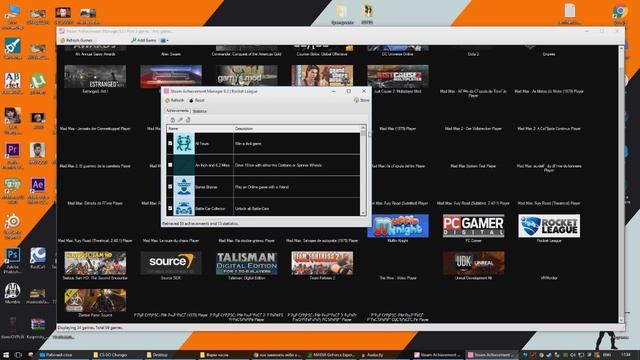Click the Barras Bravas achievement icon
Image resolution: width=640 pixels, height=360 pixels.
click(184, 187)
